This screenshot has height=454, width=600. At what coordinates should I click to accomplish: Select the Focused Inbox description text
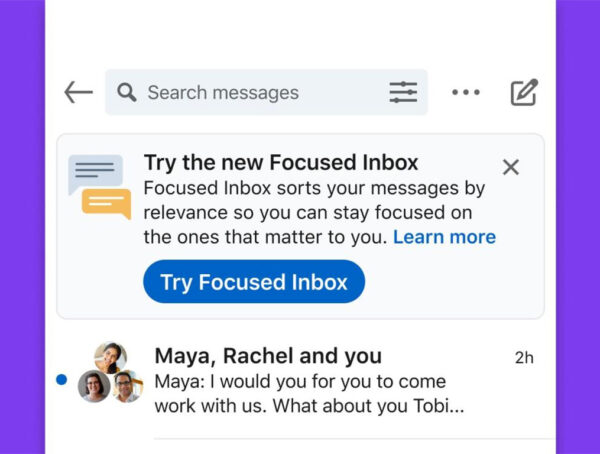point(315,212)
